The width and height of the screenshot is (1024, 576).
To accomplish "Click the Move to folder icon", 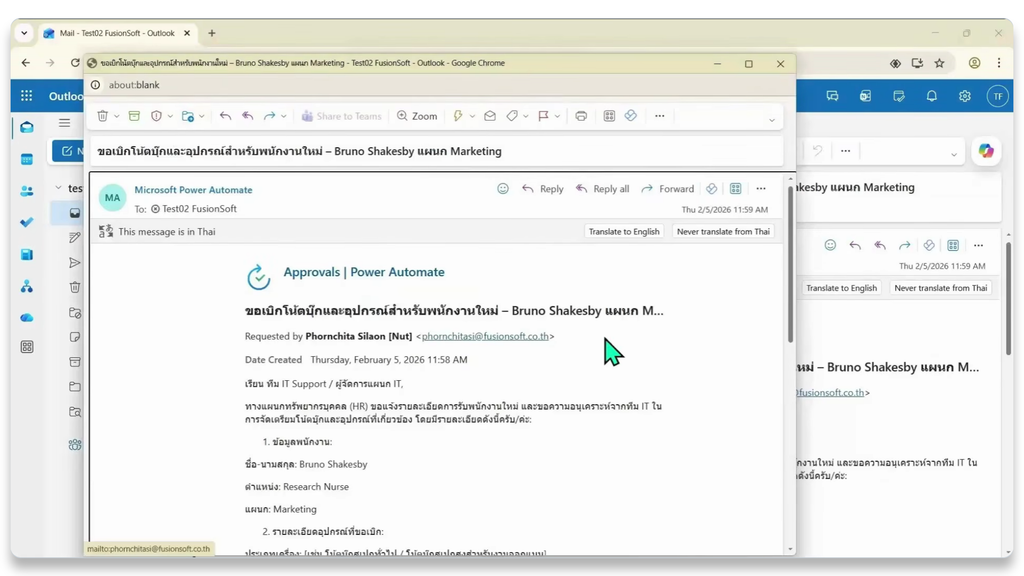I will pos(188,116).
